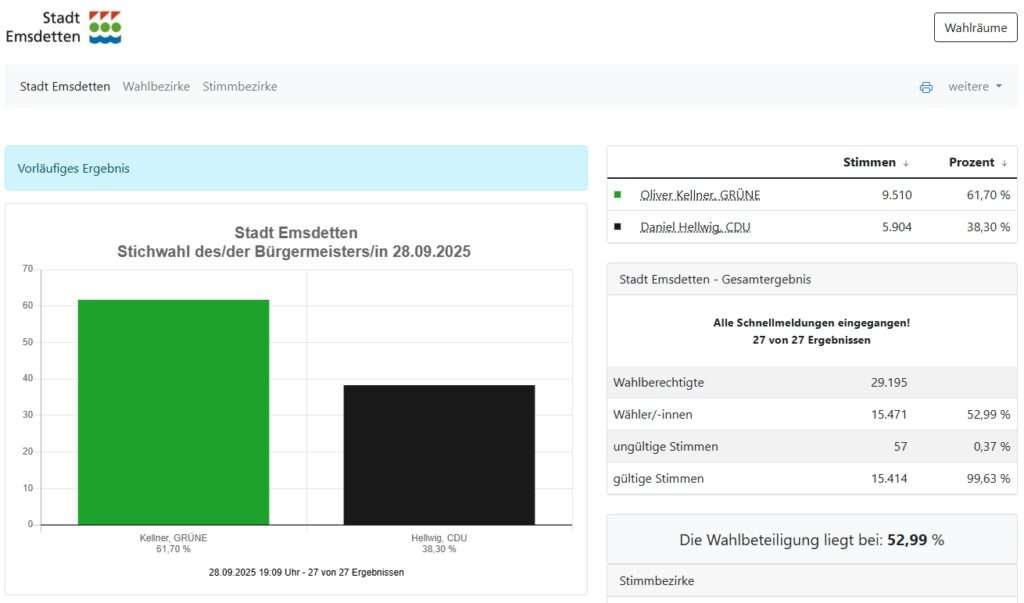This screenshot has width=1024, height=603.
Task: Click the Vorläufiges Ergebnis banner
Action: pyautogui.click(x=296, y=168)
